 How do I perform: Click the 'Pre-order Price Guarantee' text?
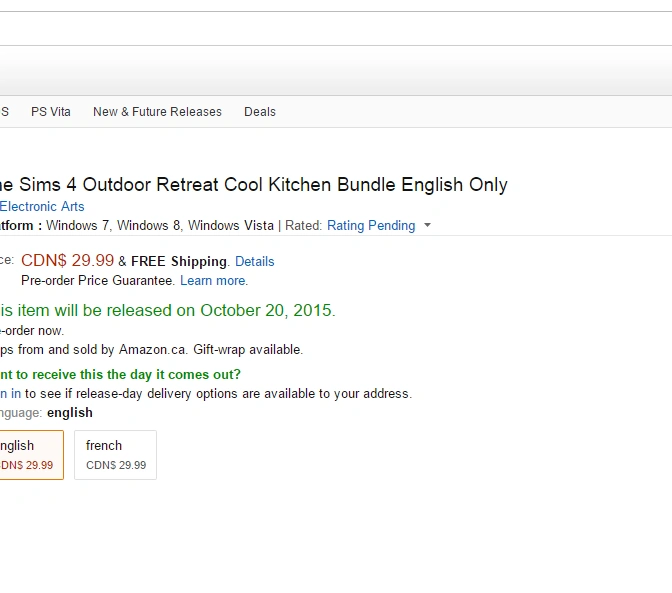[x=98, y=281]
